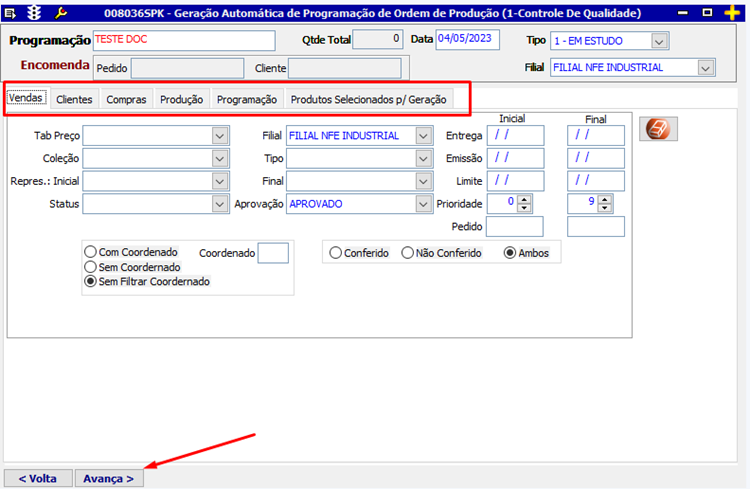750x489 pixels.
Task: Switch to the Clientes tab
Action: [x=74, y=100]
